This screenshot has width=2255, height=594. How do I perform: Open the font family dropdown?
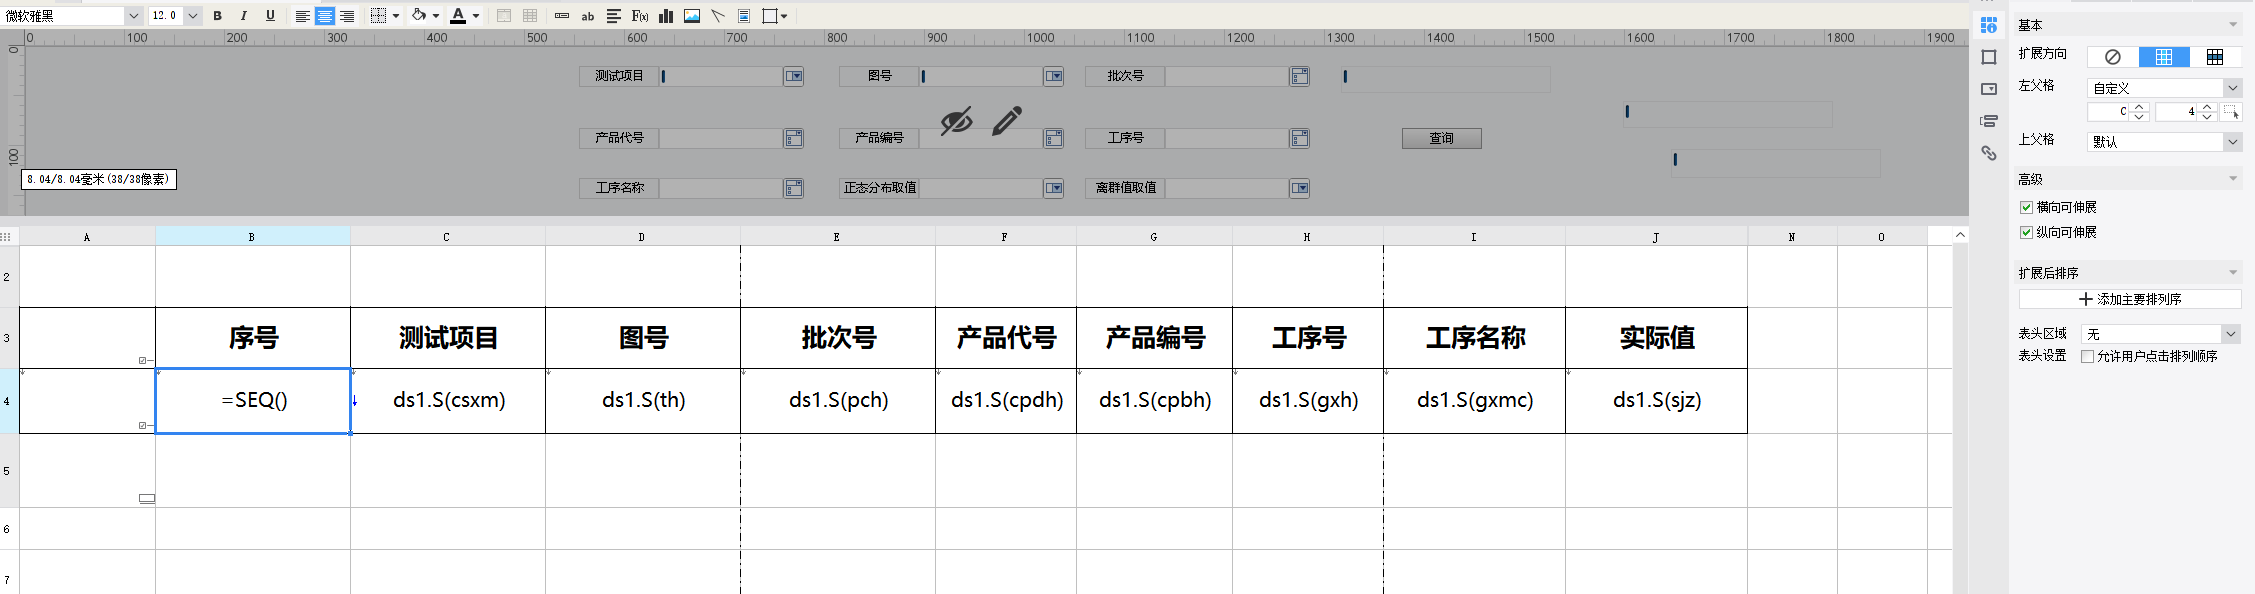click(133, 16)
